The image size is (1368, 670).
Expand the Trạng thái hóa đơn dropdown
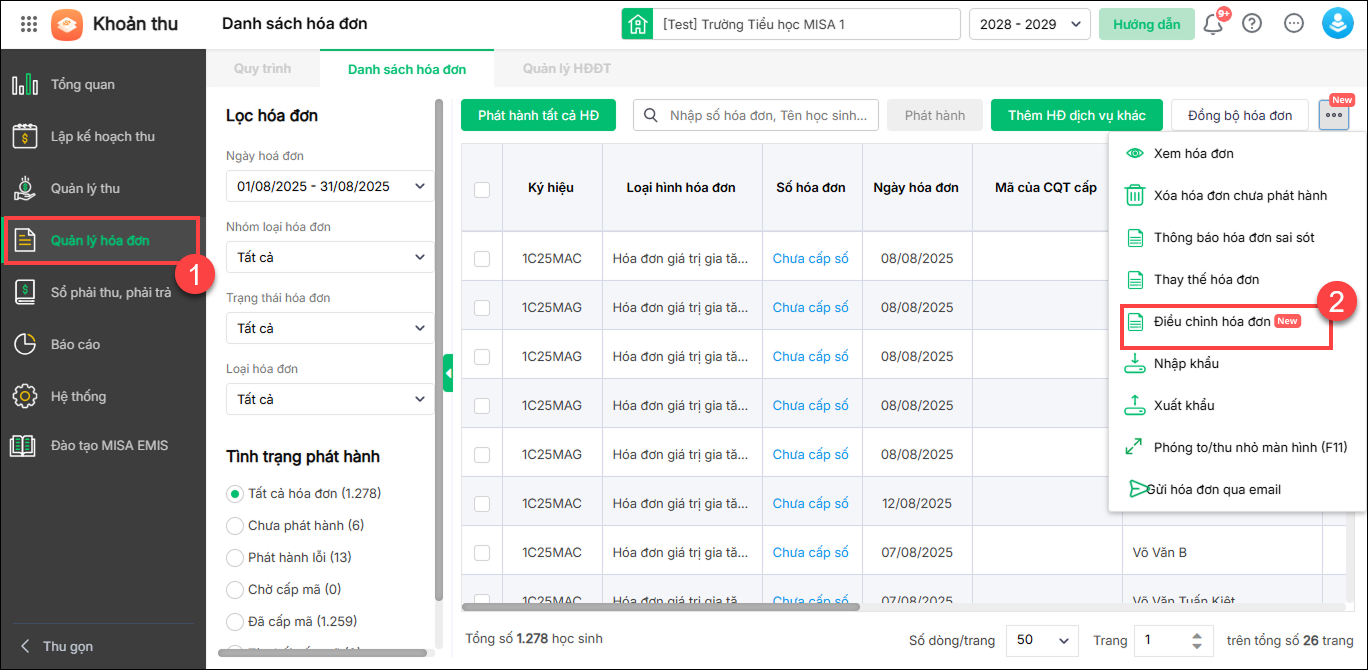tap(330, 328)
